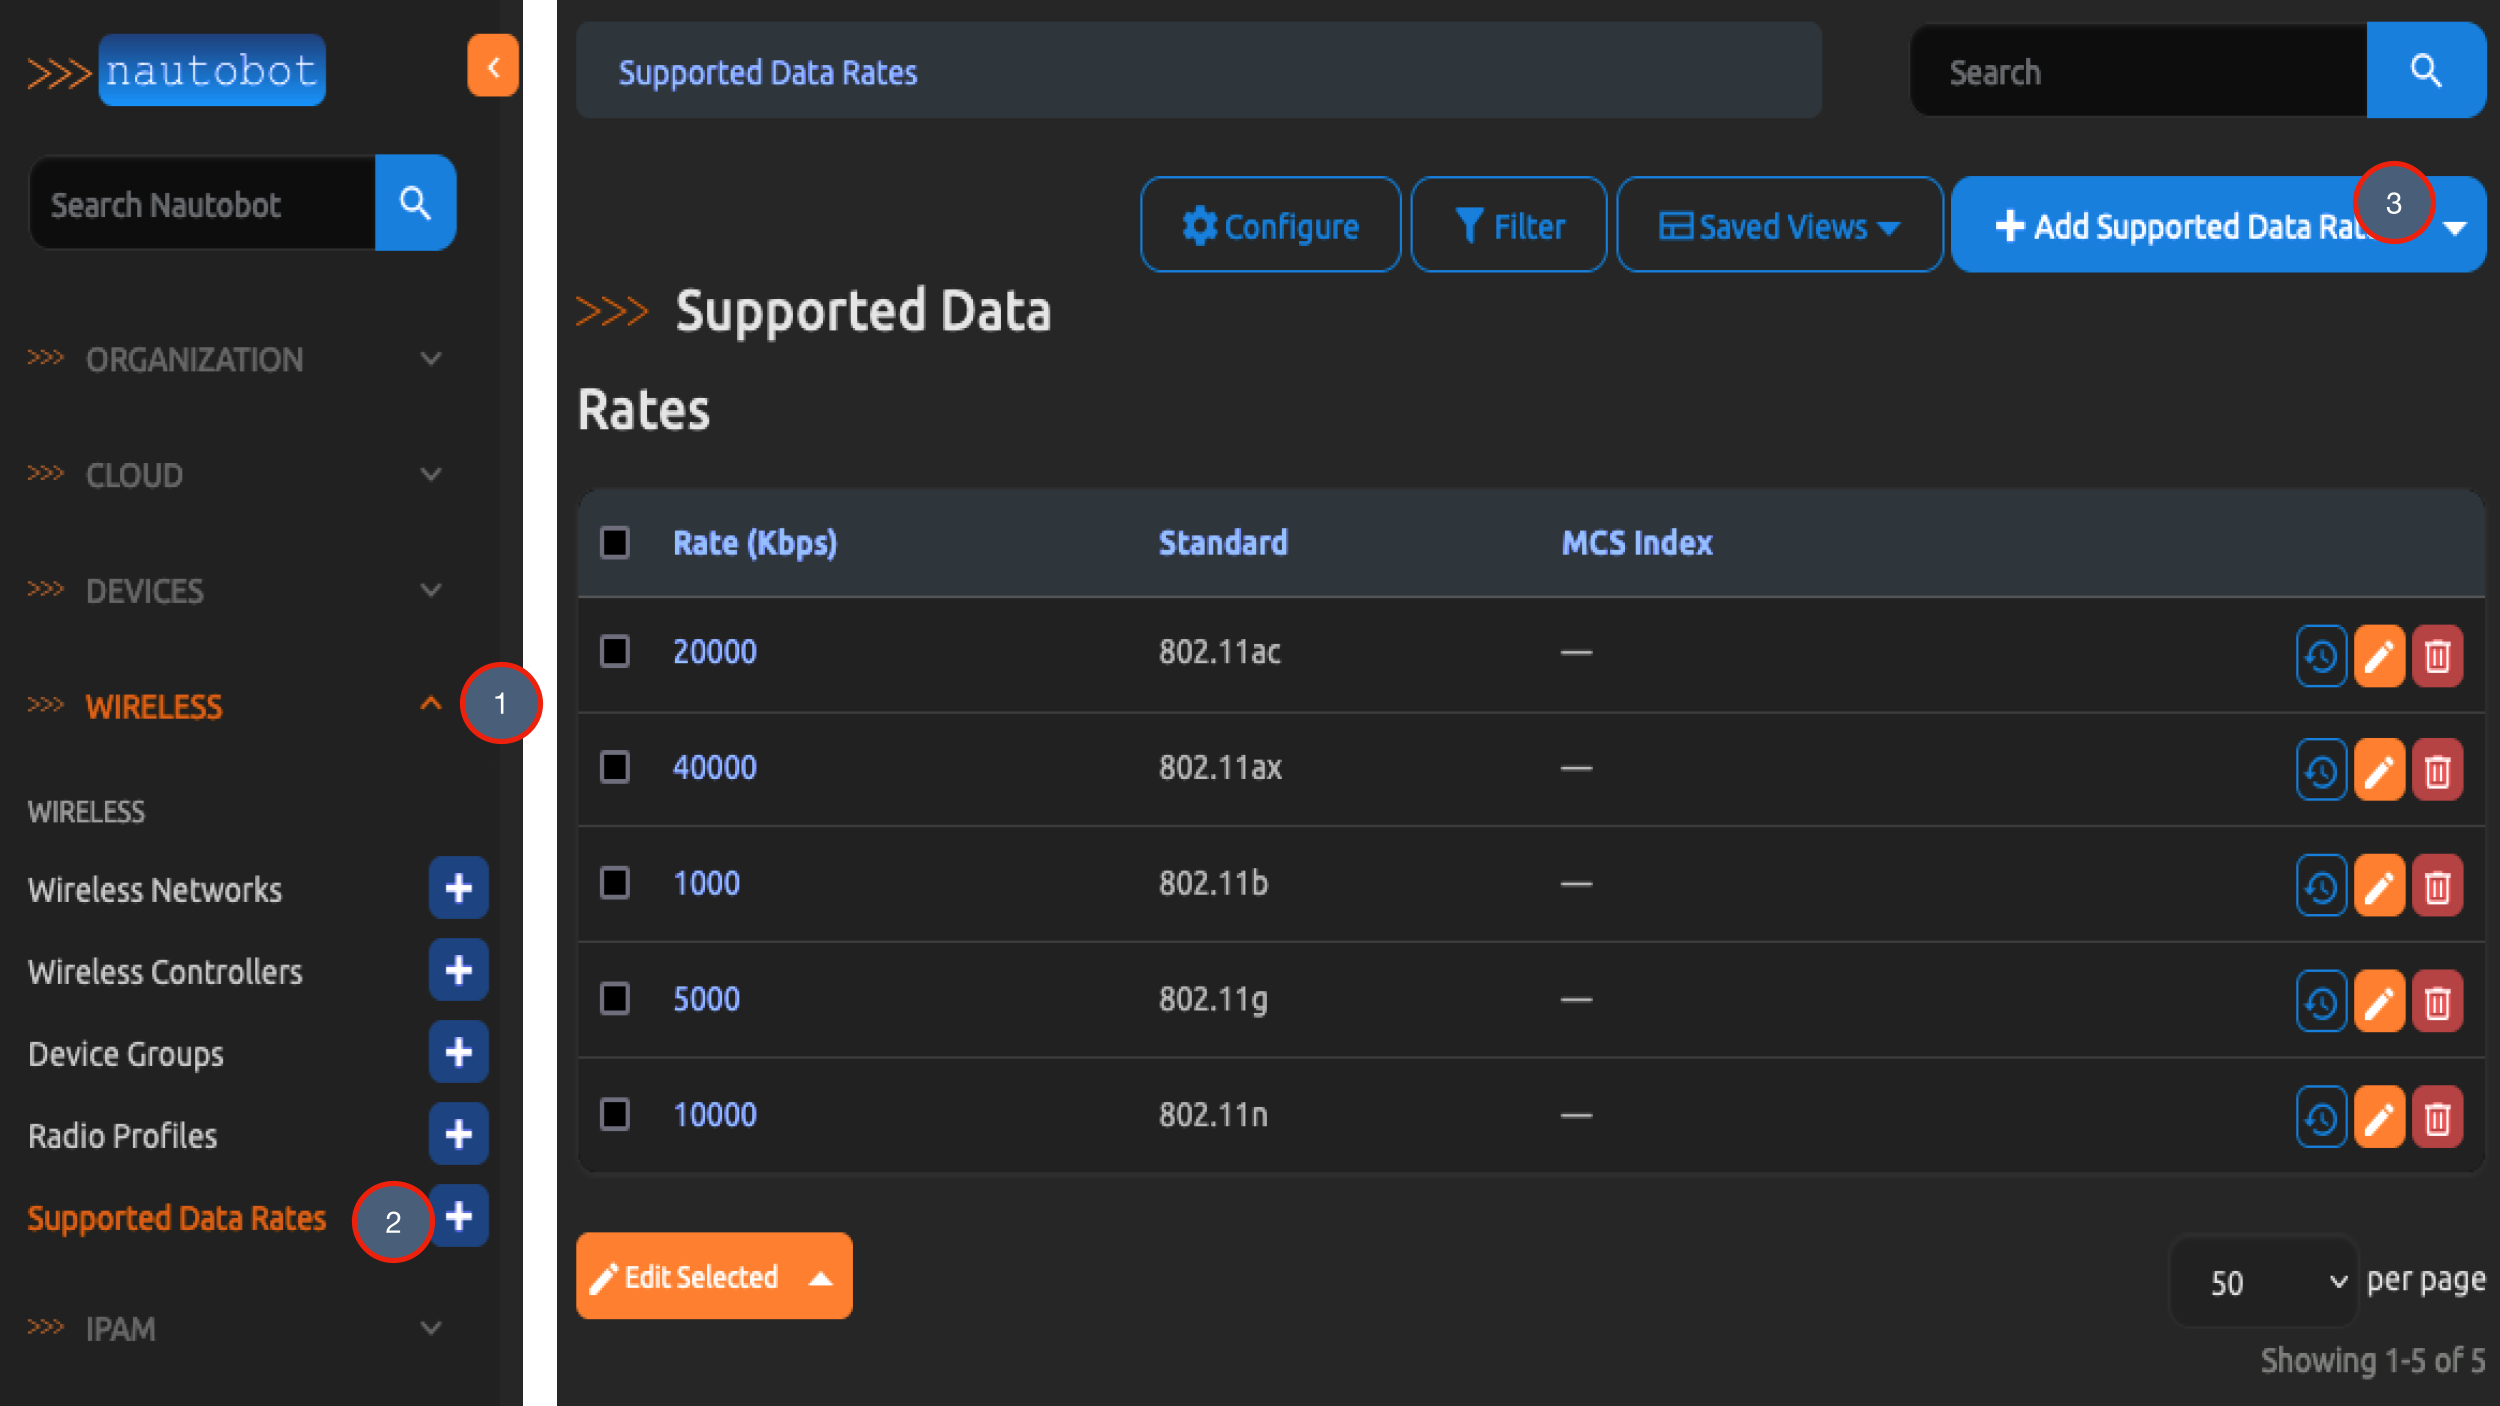The image size is (2500, 1406).
Task: Select the checkbox beside the 10000 rate
Action: (x=613, y=1115)
